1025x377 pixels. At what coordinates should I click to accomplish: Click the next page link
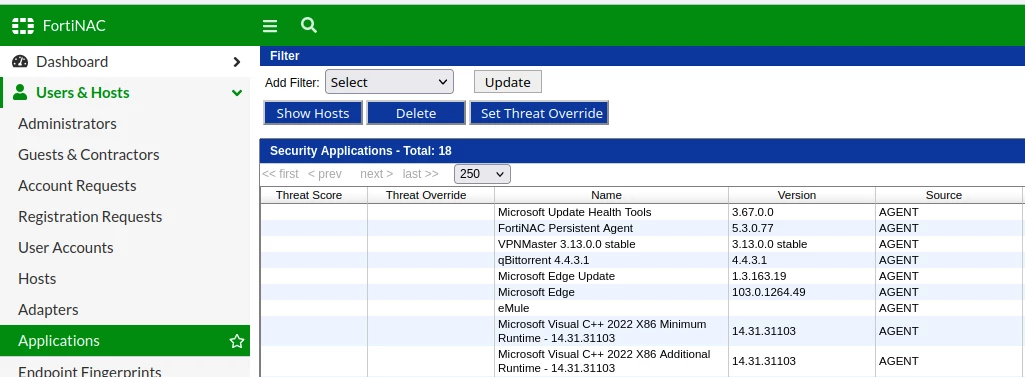(377, 174)
